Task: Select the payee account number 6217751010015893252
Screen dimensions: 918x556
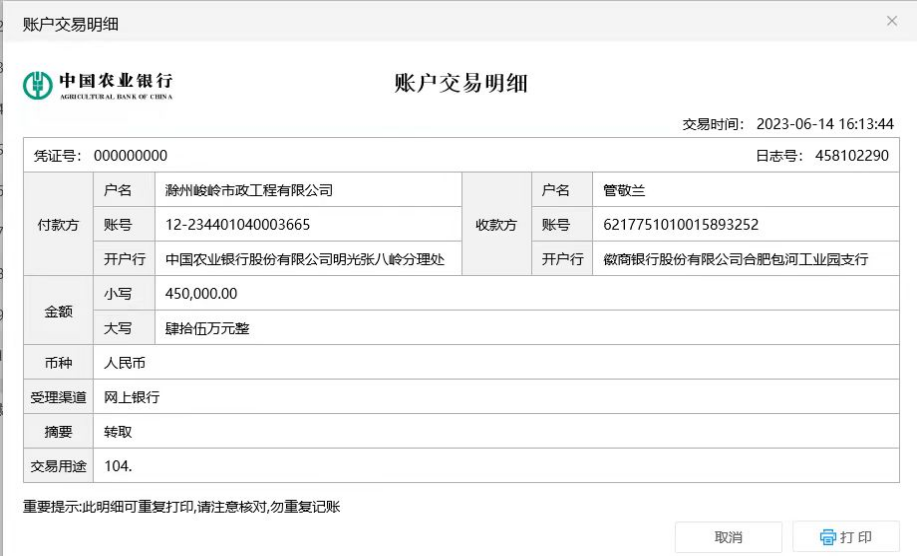Action: pyautogui.click(x=681, y=225)
